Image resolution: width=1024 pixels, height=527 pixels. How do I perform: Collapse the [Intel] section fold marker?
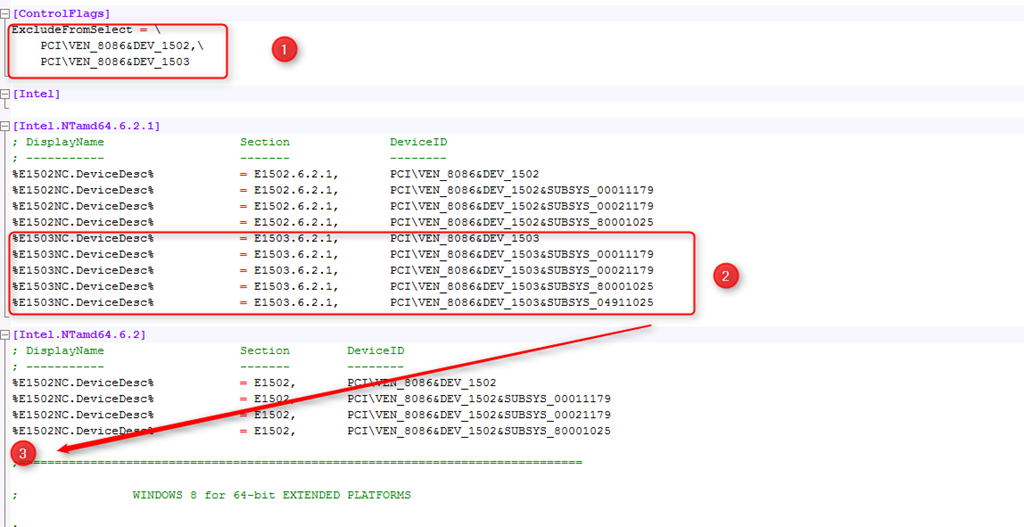tap(5, 94)
